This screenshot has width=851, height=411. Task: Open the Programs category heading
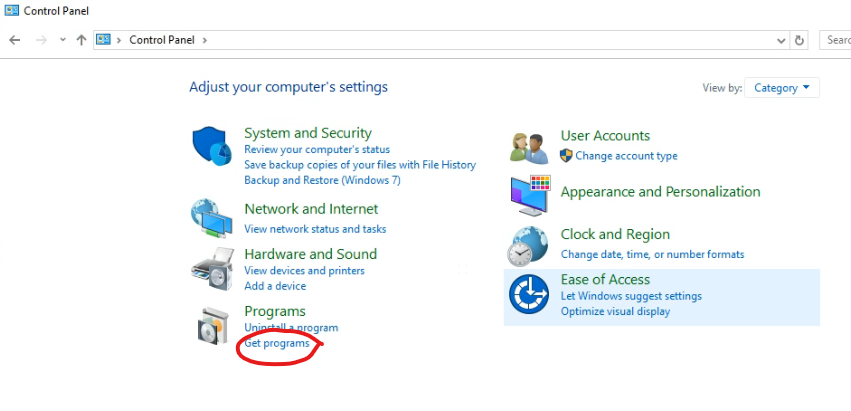(x=275, y=311)
